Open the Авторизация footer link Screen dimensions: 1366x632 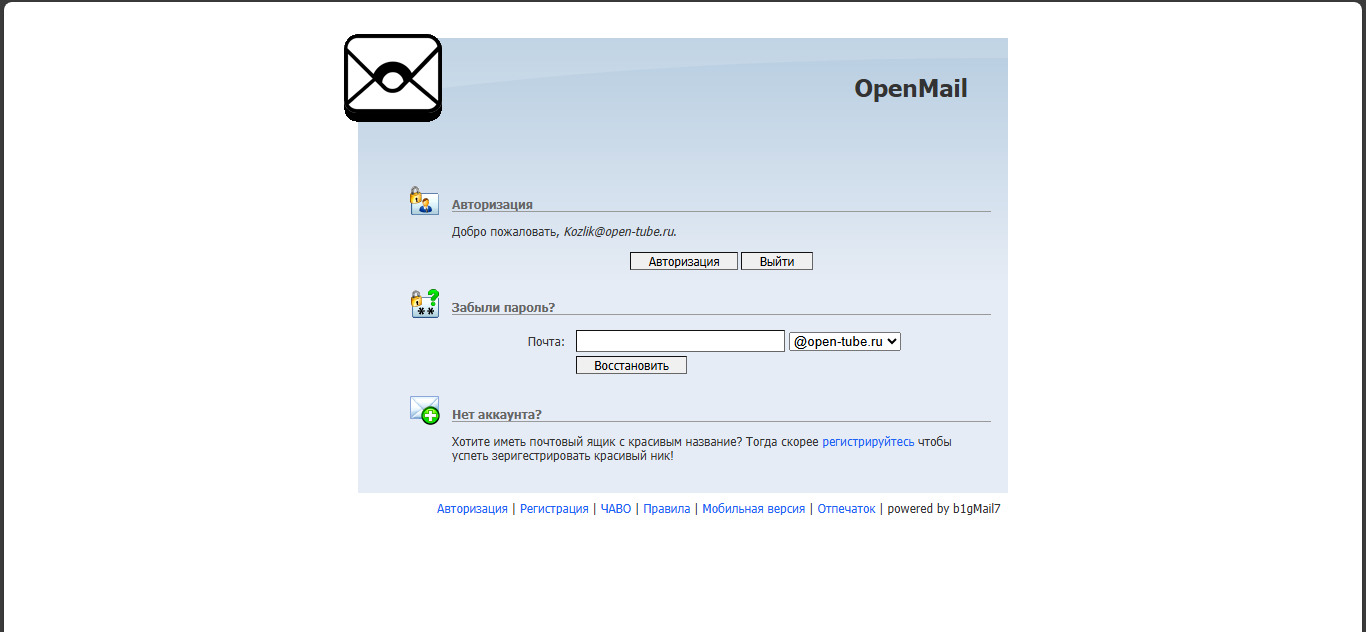[472, 509]
